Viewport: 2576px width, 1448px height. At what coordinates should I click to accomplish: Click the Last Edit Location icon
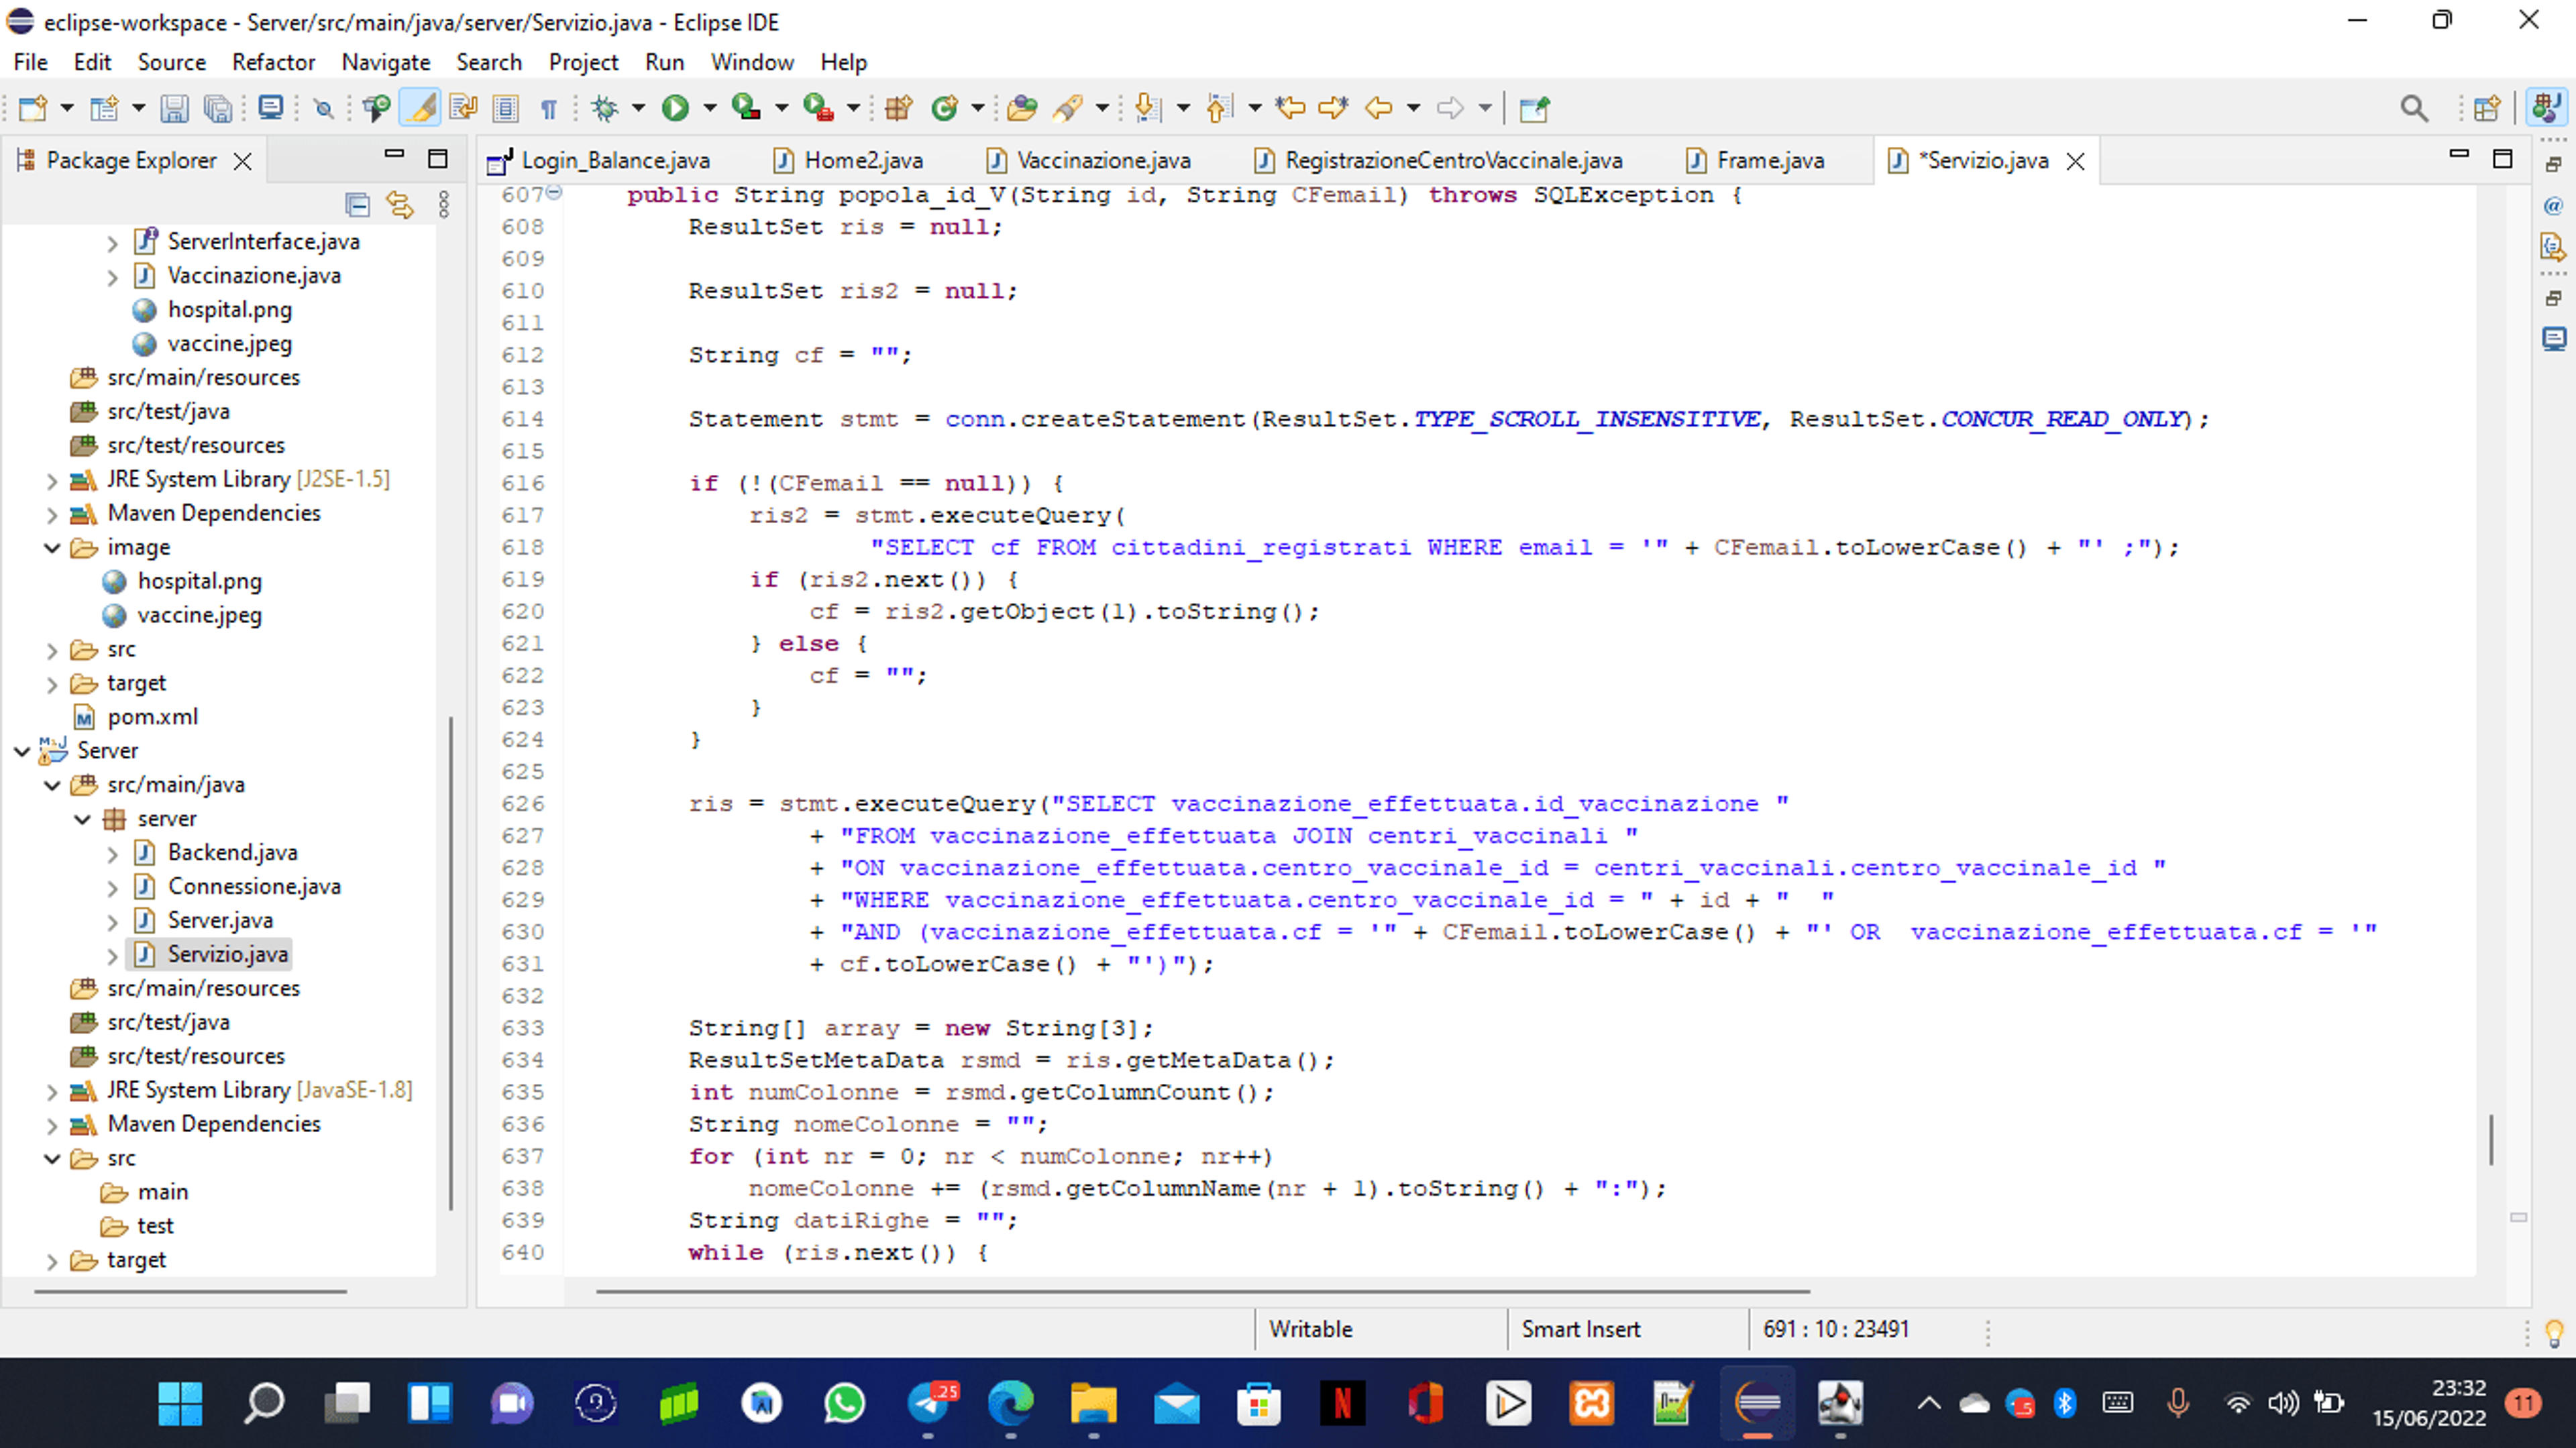pyautogui.click(x=1291, y=108)
